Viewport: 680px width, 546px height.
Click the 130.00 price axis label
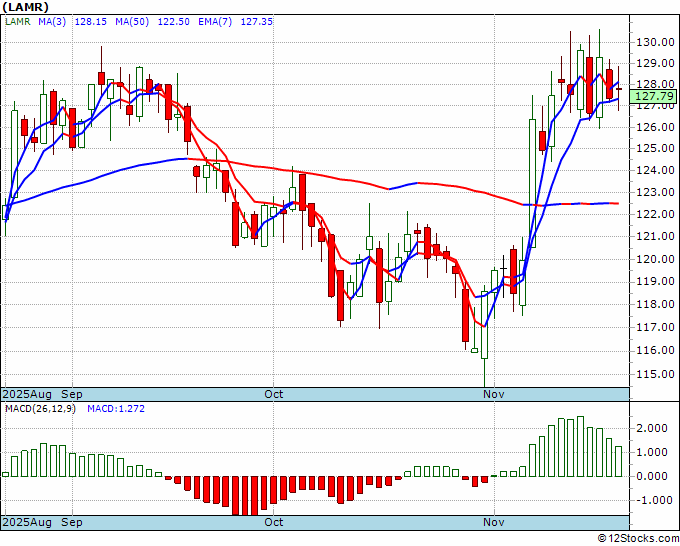655,42
